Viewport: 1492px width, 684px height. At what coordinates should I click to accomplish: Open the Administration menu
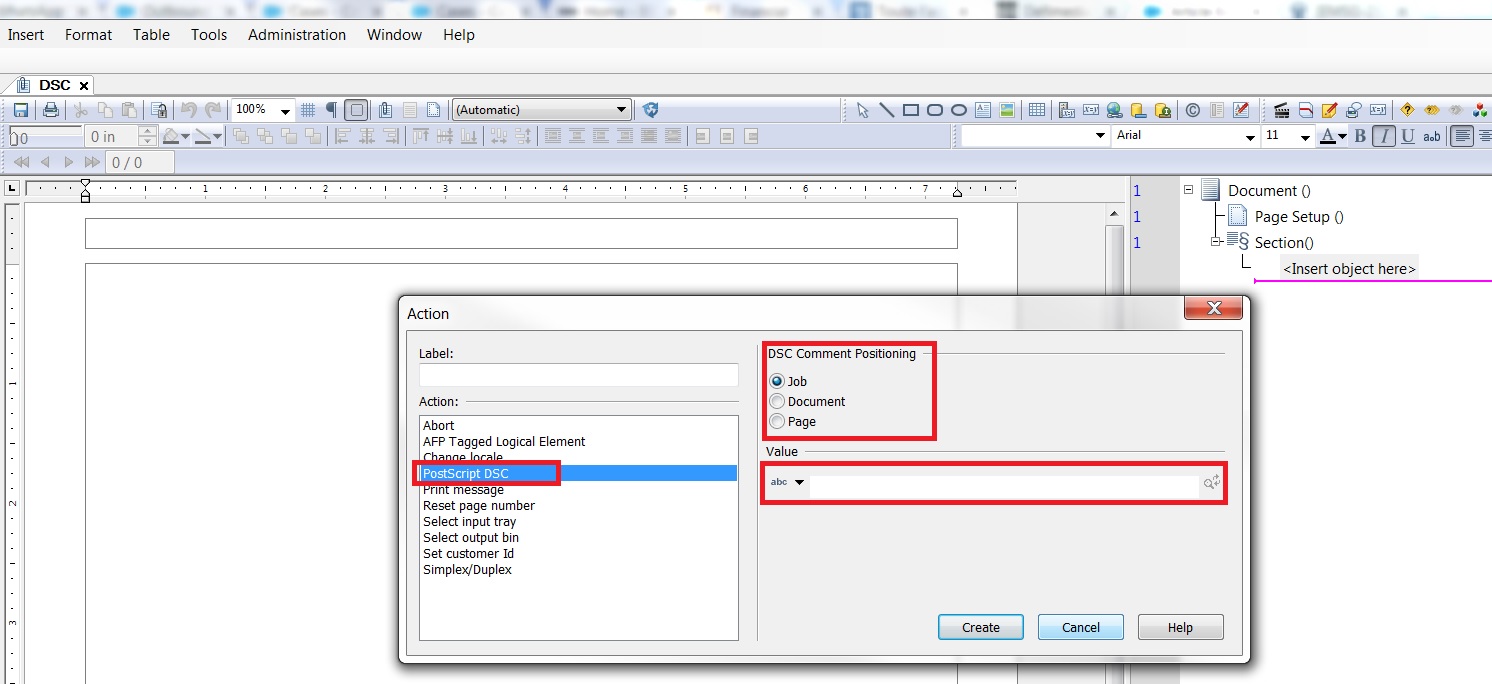[296, 34]
